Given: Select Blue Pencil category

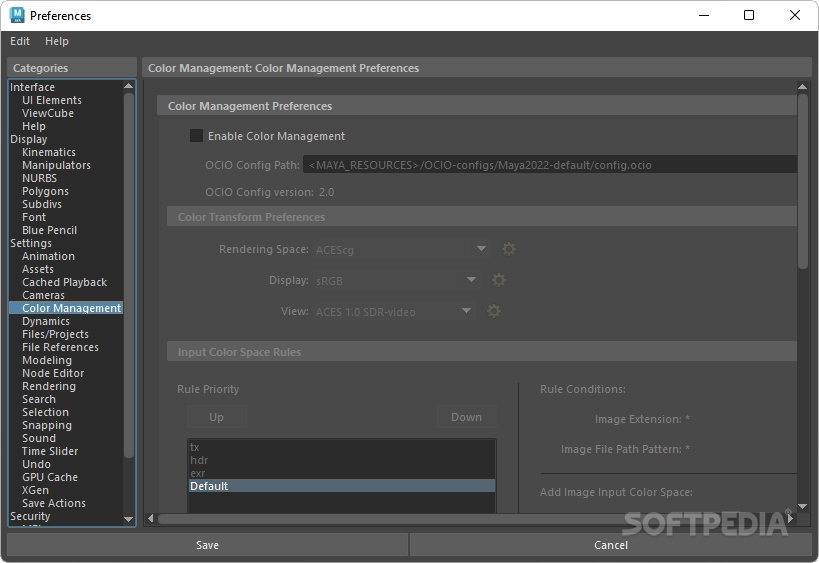Looking at the screenshot, I should tap(49, 230).
